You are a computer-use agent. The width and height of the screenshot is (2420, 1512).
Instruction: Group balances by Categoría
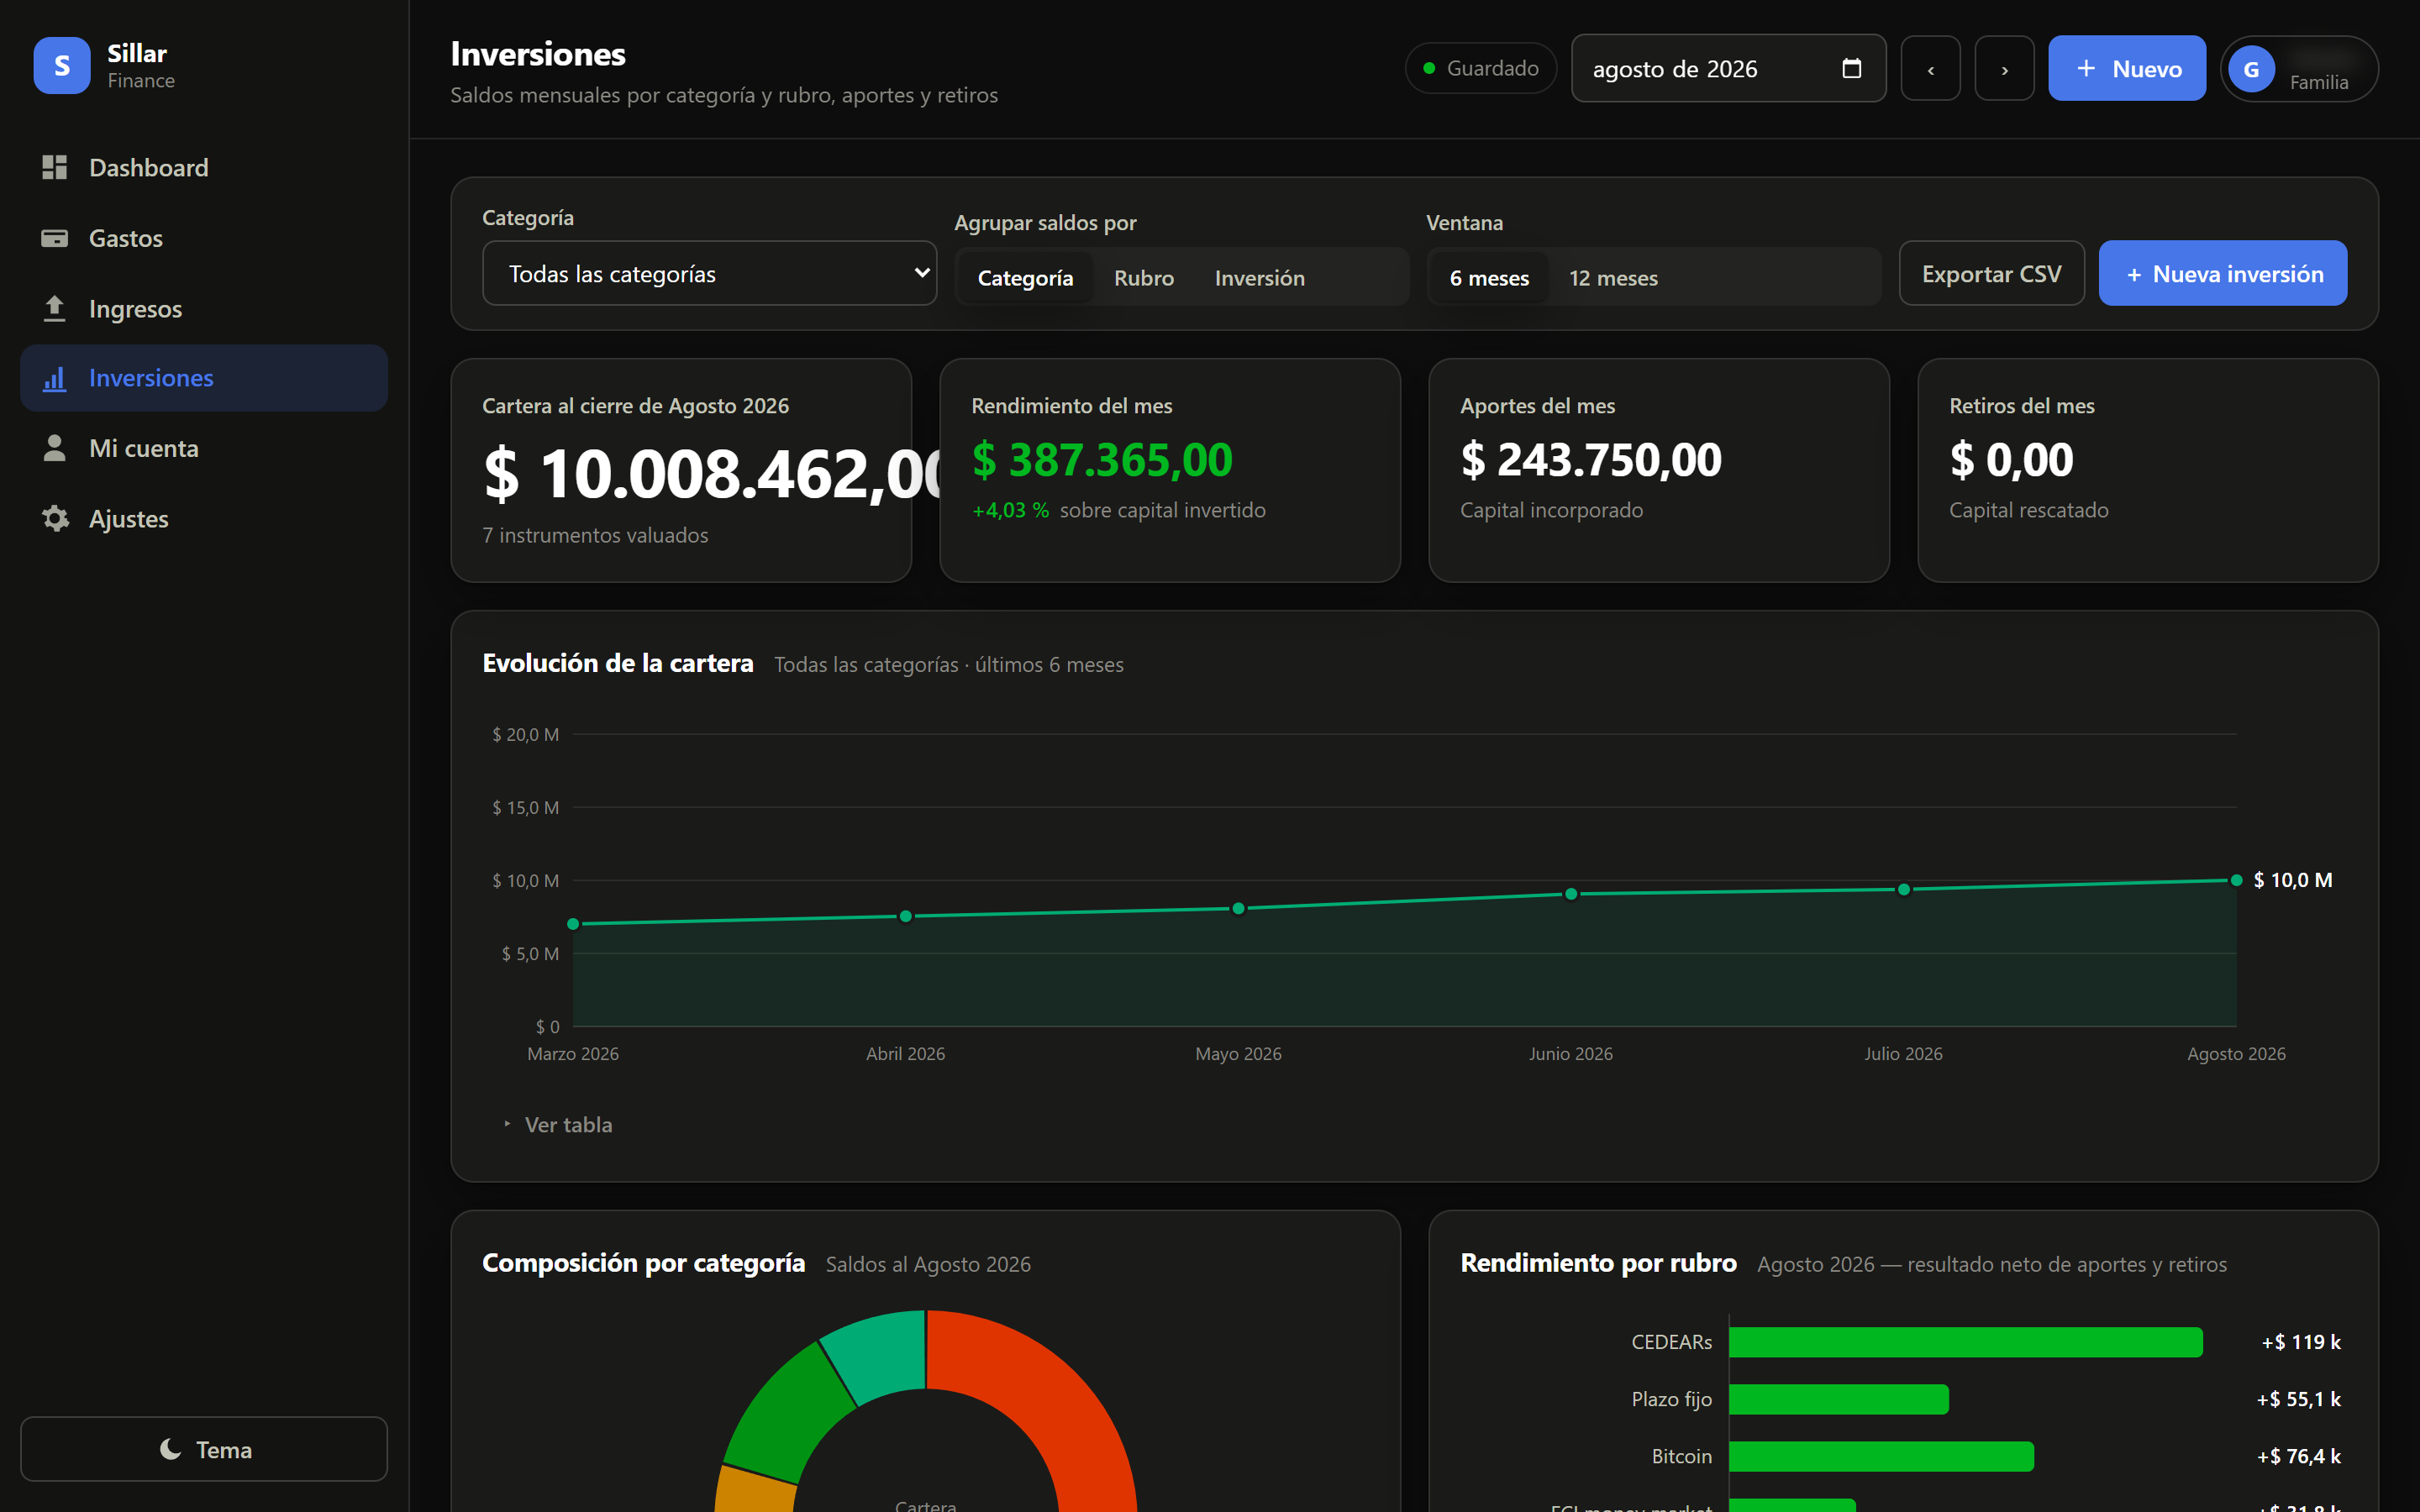point(1025,277)
